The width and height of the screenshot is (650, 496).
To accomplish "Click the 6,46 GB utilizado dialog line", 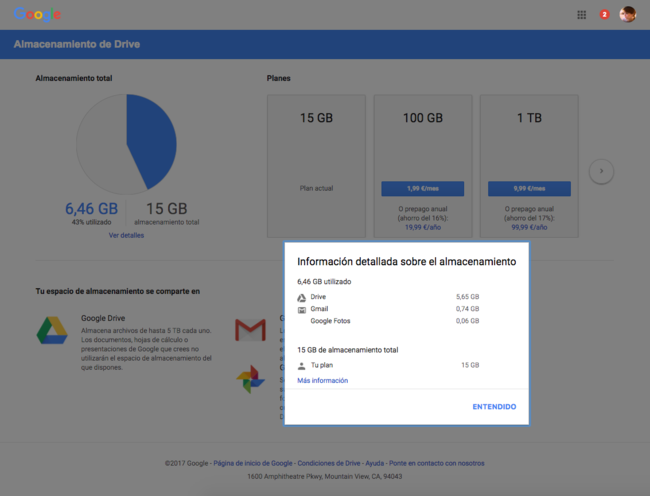I will [x=324, y=282].
